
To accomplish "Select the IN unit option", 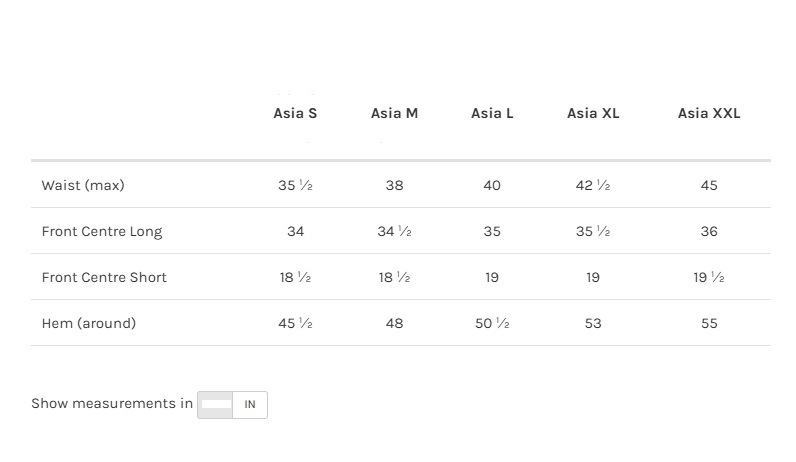I will tap(250, 405).
